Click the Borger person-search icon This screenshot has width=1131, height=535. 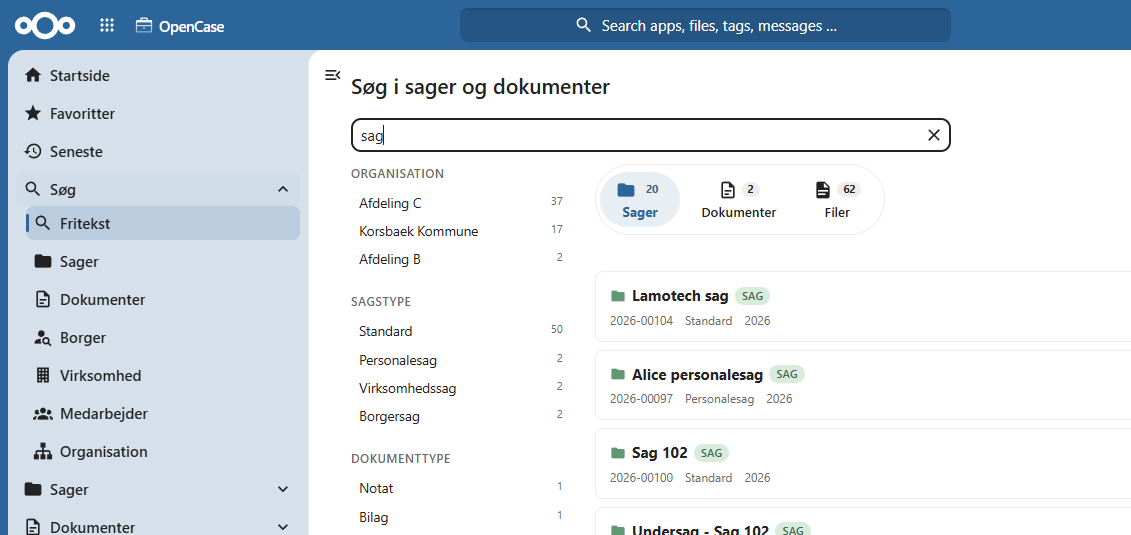coord(43,337)
